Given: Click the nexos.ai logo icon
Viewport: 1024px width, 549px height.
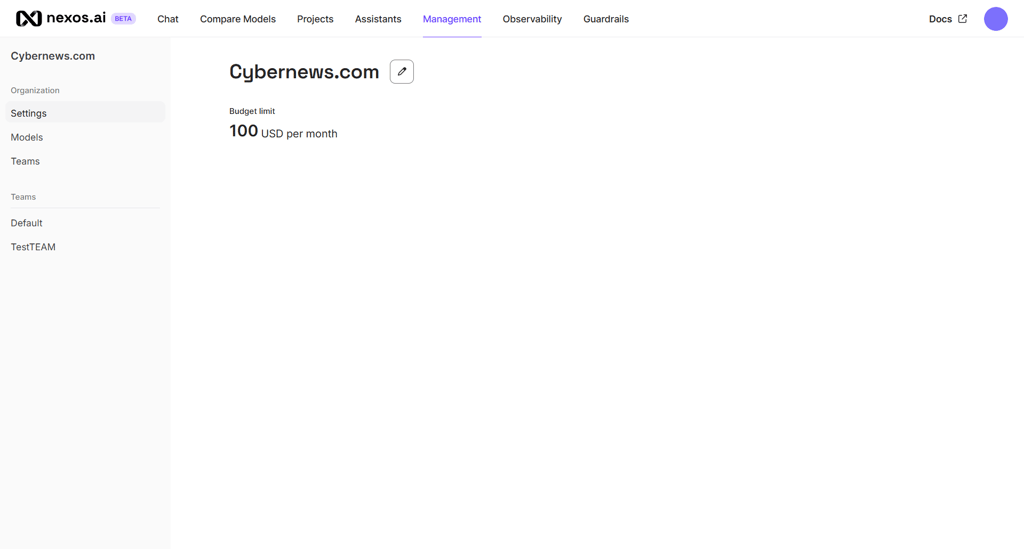Looking at the screenshot, I should coord(29,18).
